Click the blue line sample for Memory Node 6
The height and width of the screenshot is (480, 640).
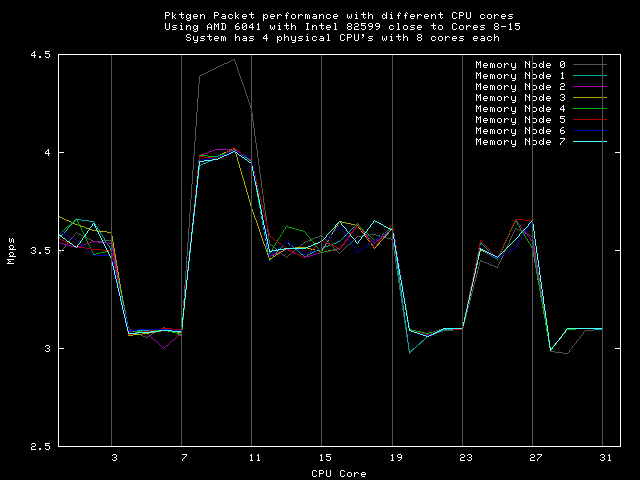click(x=588, y=131)
